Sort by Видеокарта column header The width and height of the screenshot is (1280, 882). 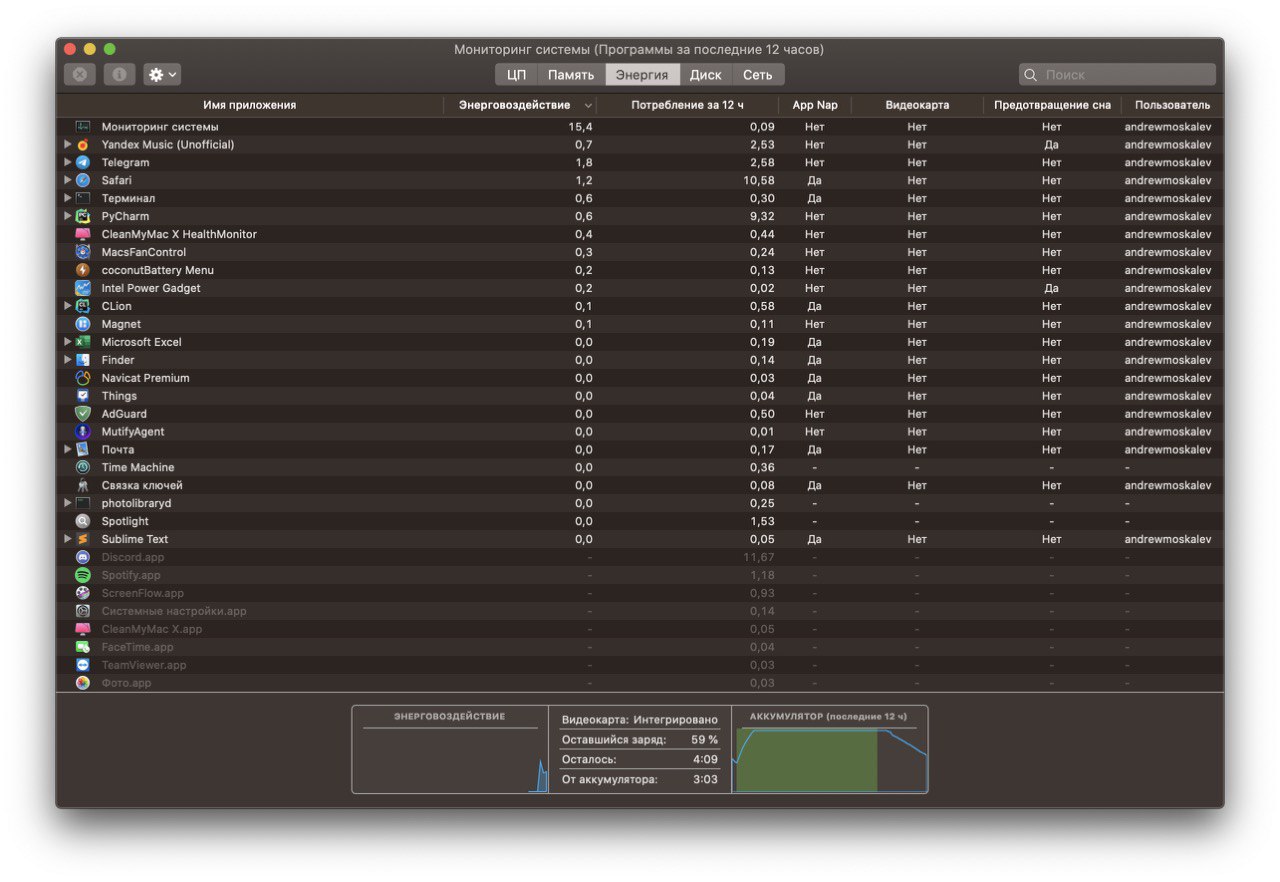917,105
